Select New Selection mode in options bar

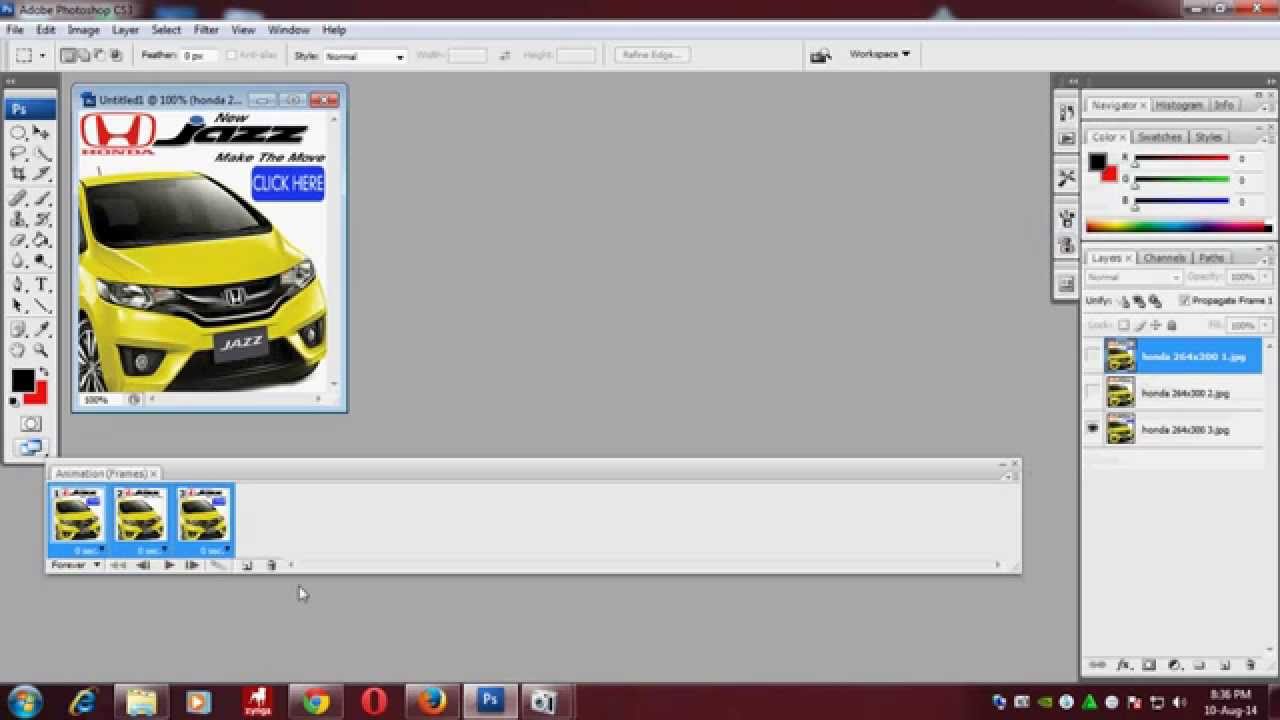pos(68,56)
